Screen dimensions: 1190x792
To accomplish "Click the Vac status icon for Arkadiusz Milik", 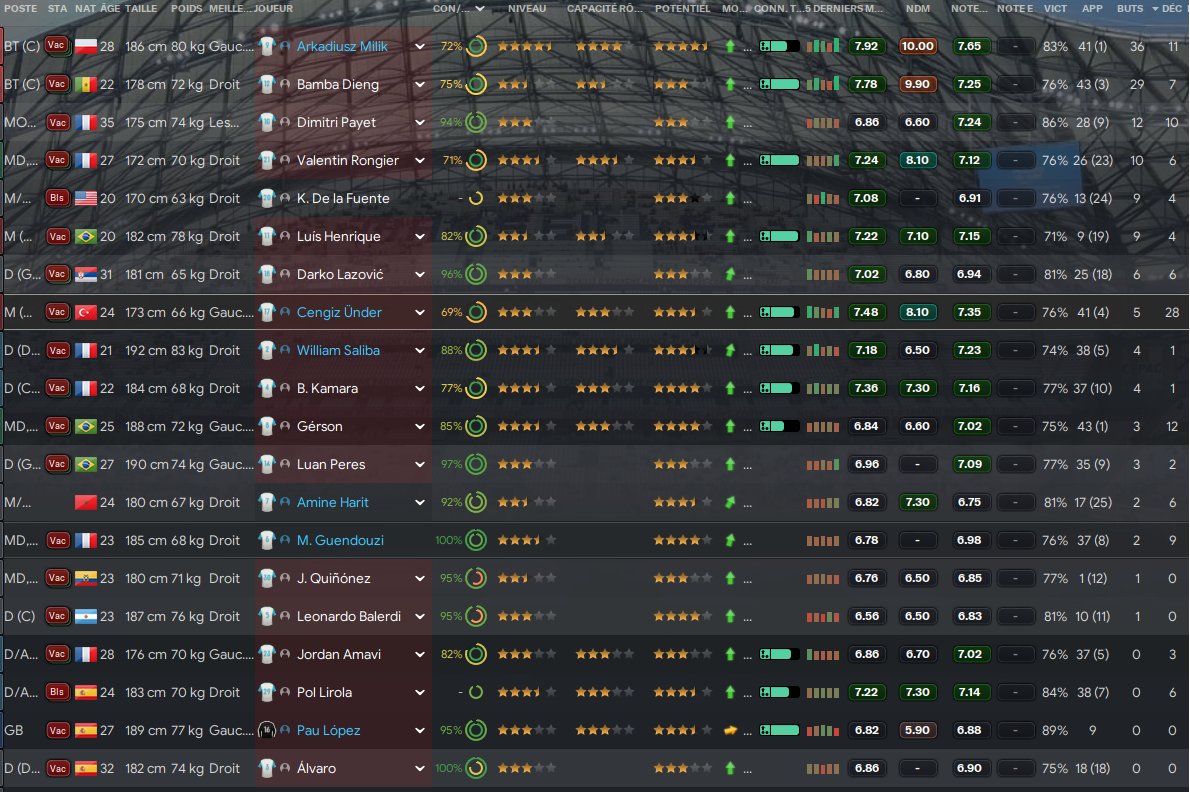I will pyautogui.click(x=57, y=46).
